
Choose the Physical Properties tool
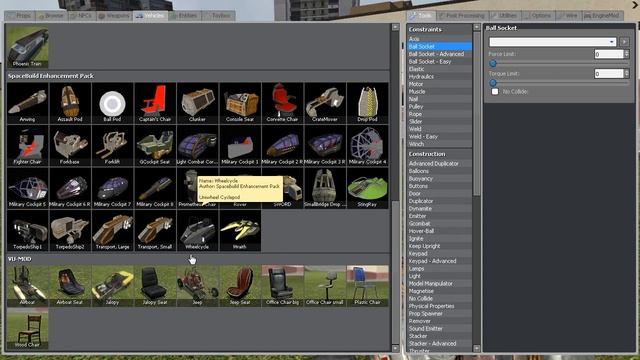pyautogui.click(x=440, y=306)
